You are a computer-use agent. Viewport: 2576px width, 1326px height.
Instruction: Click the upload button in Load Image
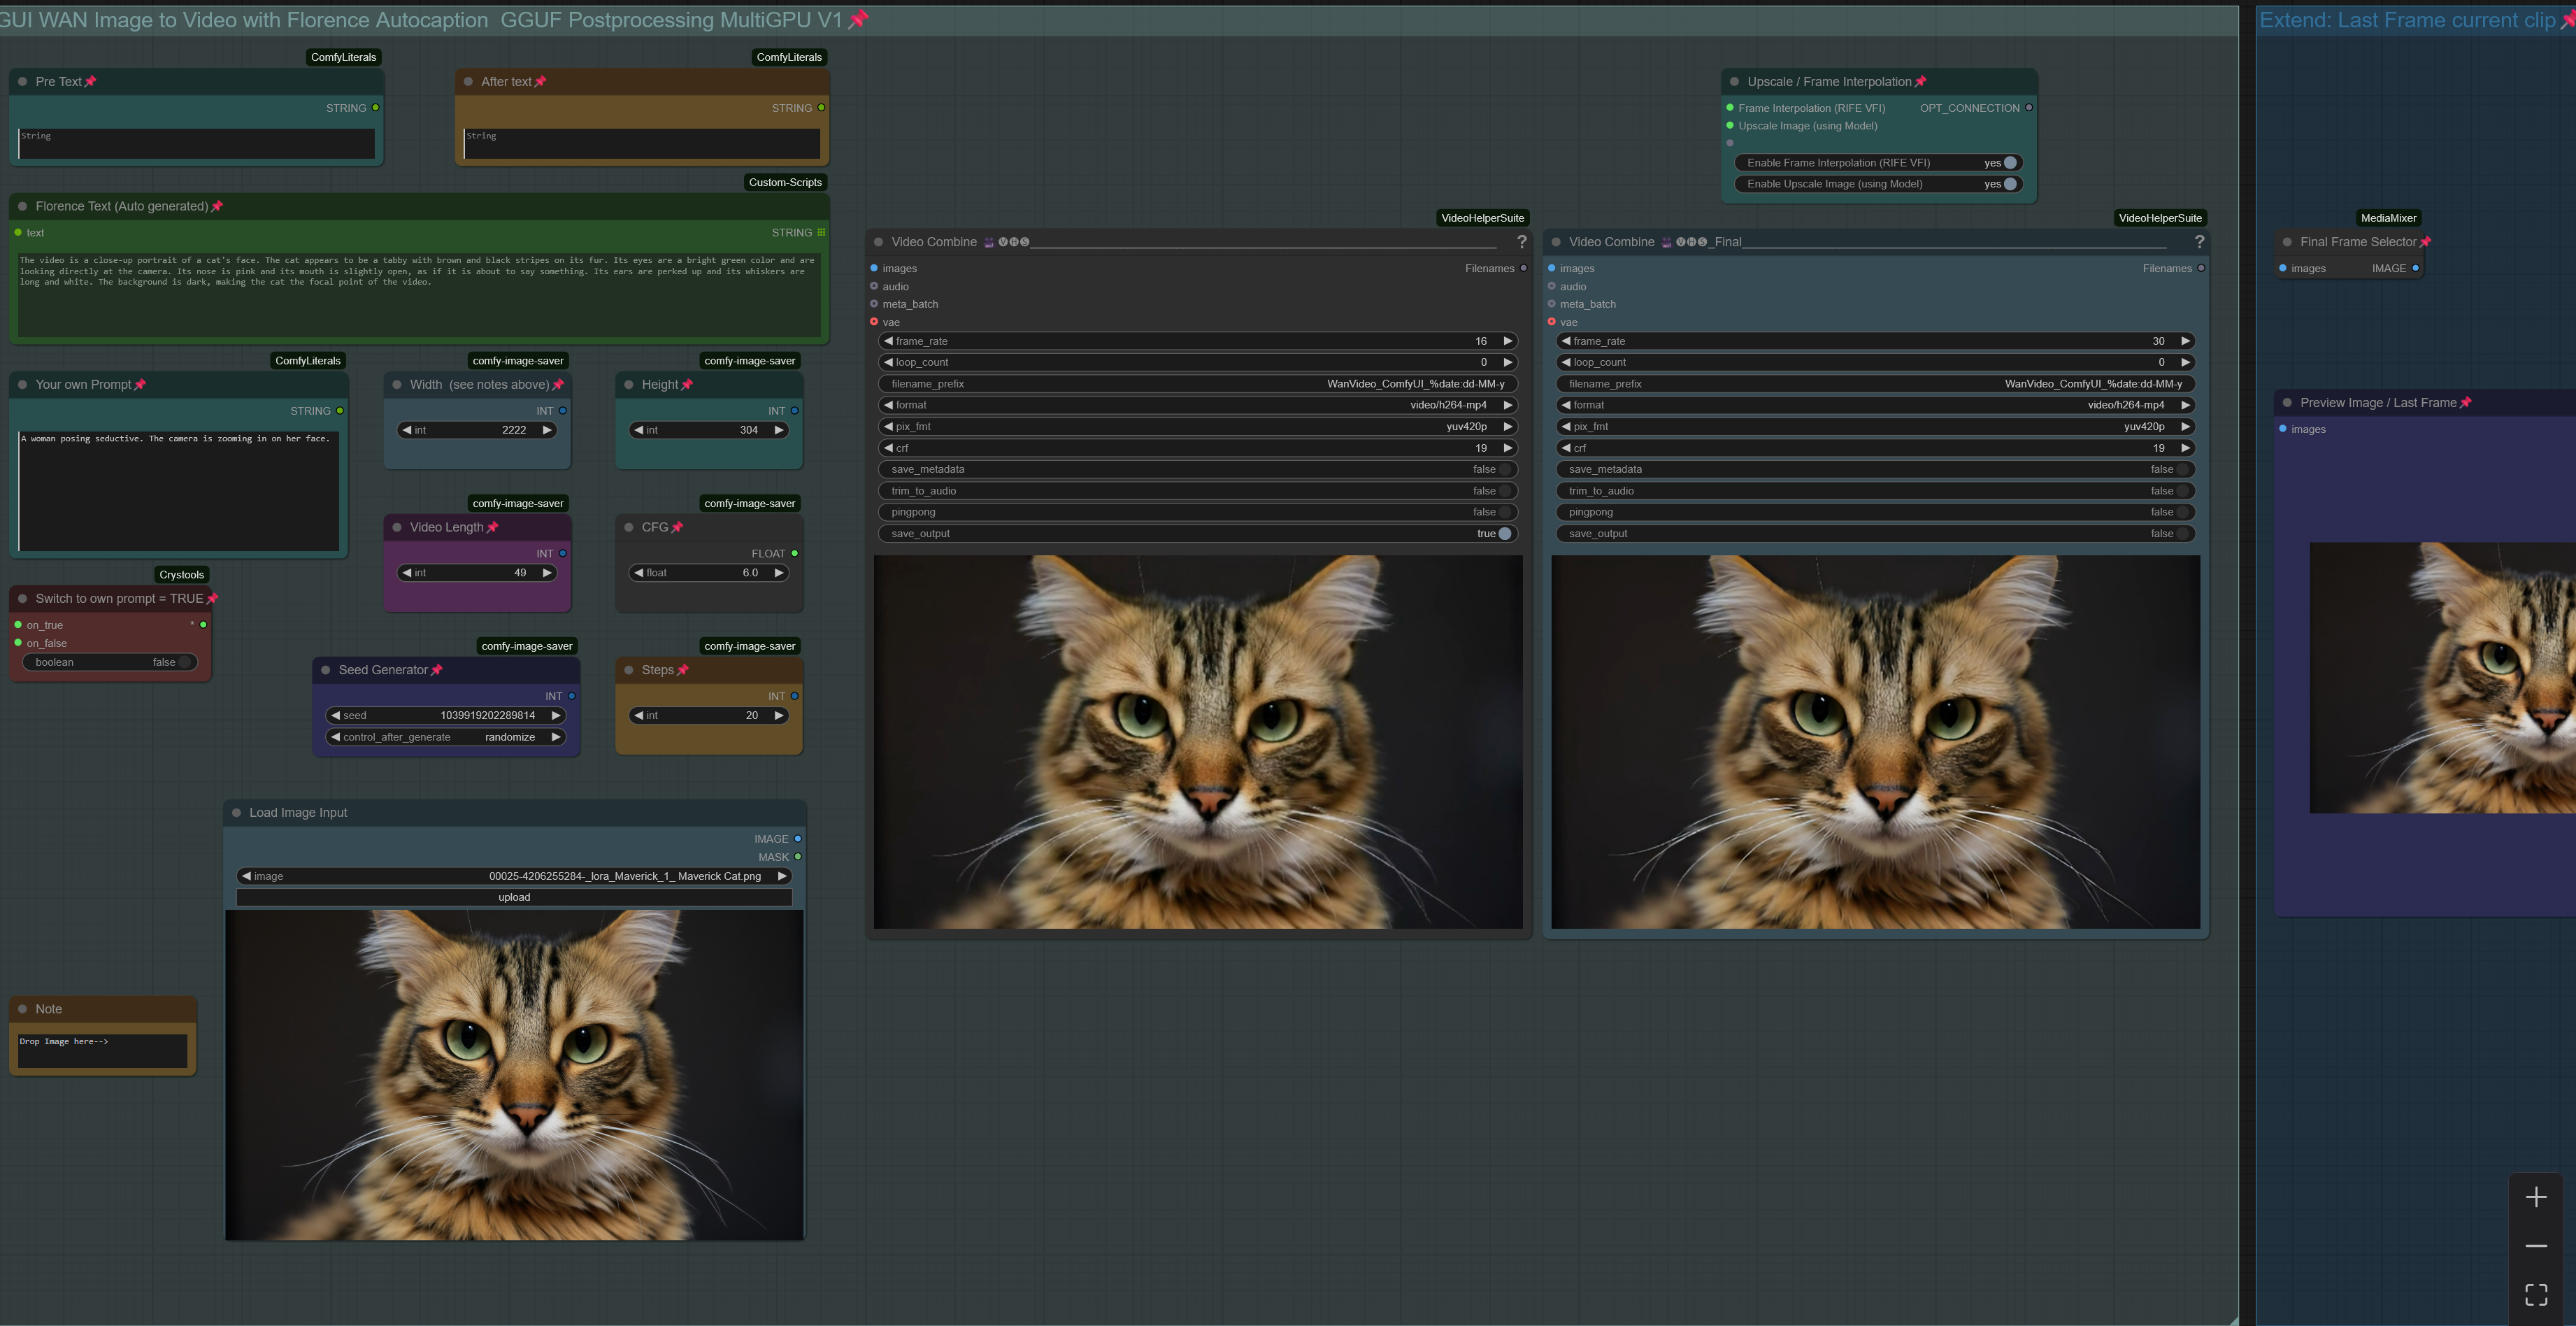point(514,897)
